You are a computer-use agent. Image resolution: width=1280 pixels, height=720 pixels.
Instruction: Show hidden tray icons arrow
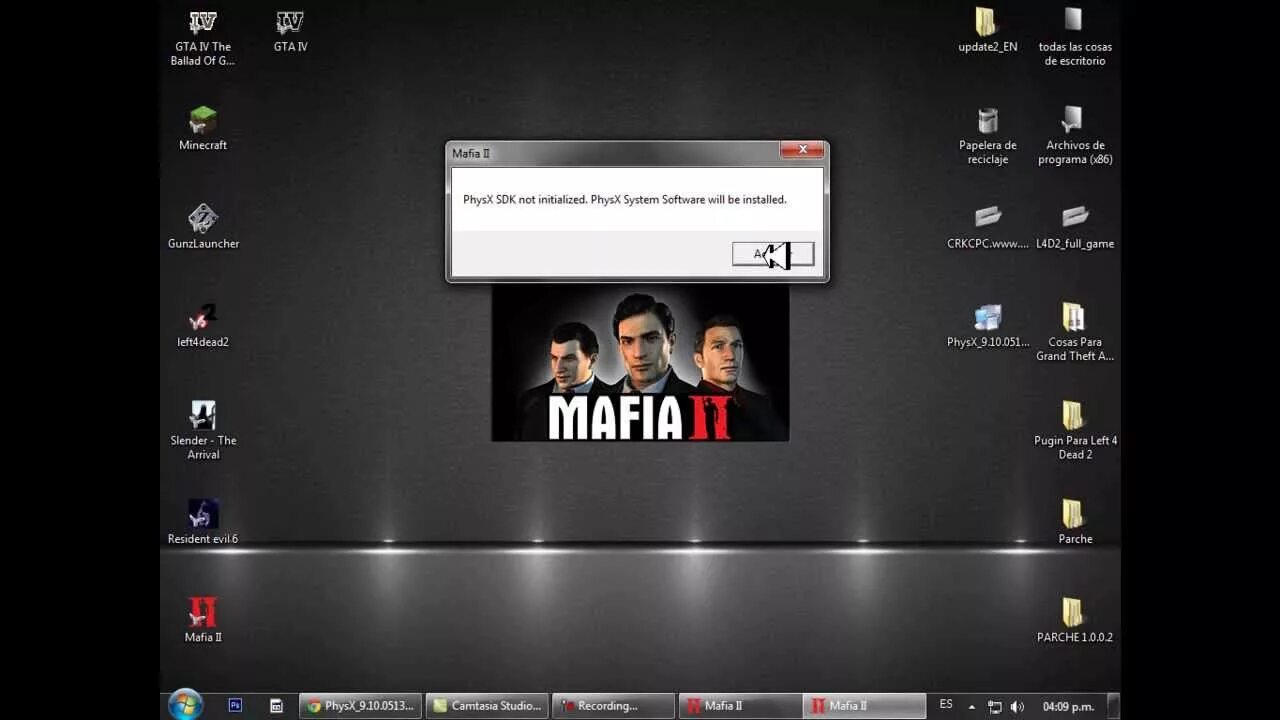pos(972,706)
